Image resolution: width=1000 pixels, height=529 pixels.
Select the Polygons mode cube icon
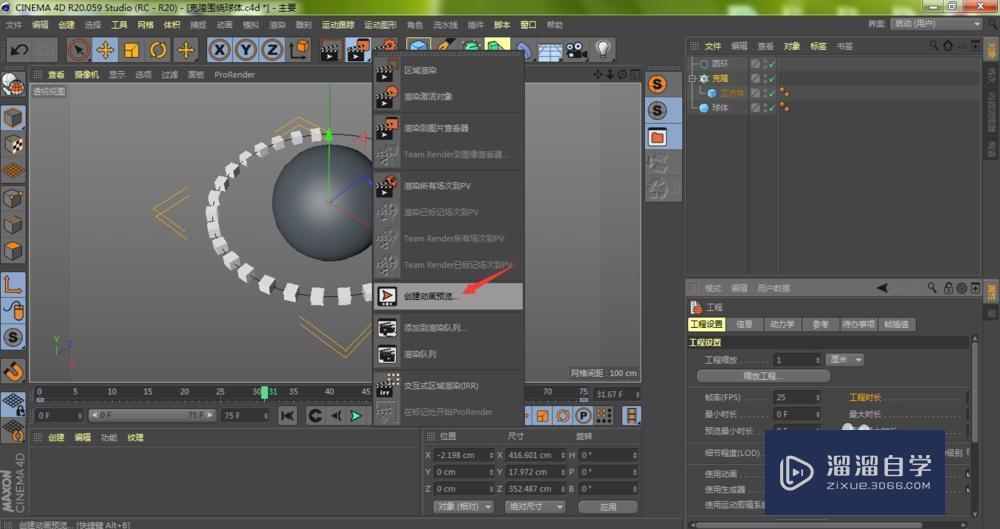[13, 251]
